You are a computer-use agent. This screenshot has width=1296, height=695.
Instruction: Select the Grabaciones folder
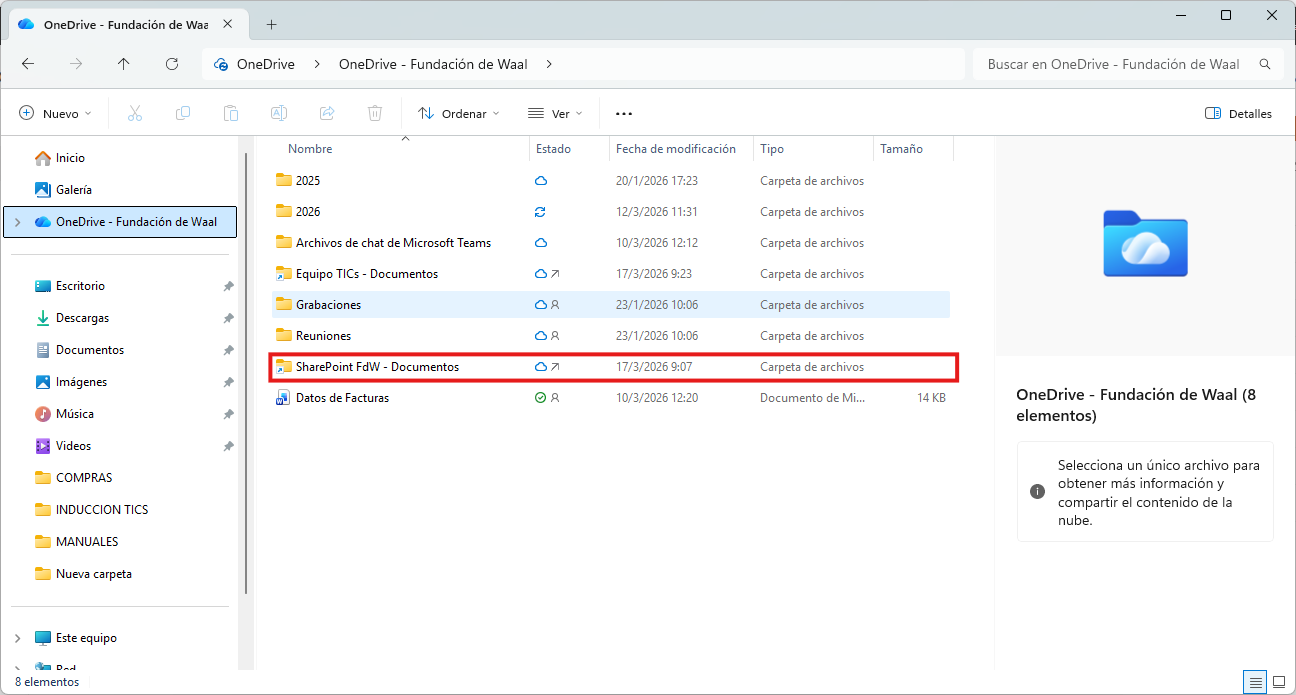click(611, 305)
